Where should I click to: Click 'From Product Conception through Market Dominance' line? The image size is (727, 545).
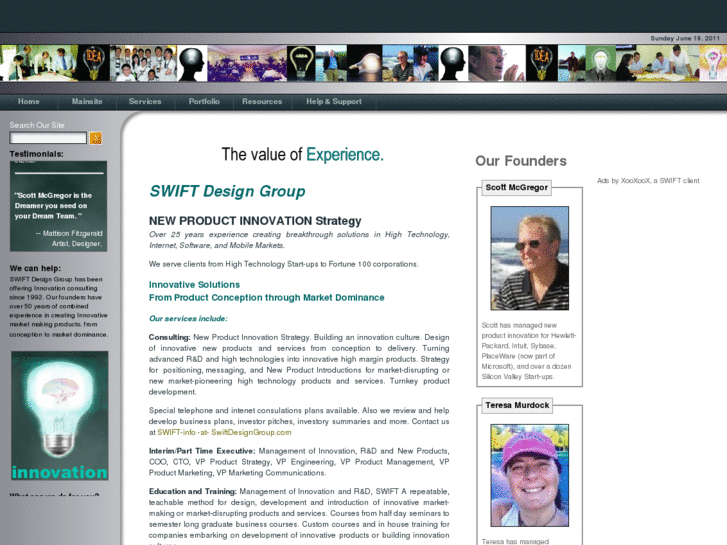point(267,298)
